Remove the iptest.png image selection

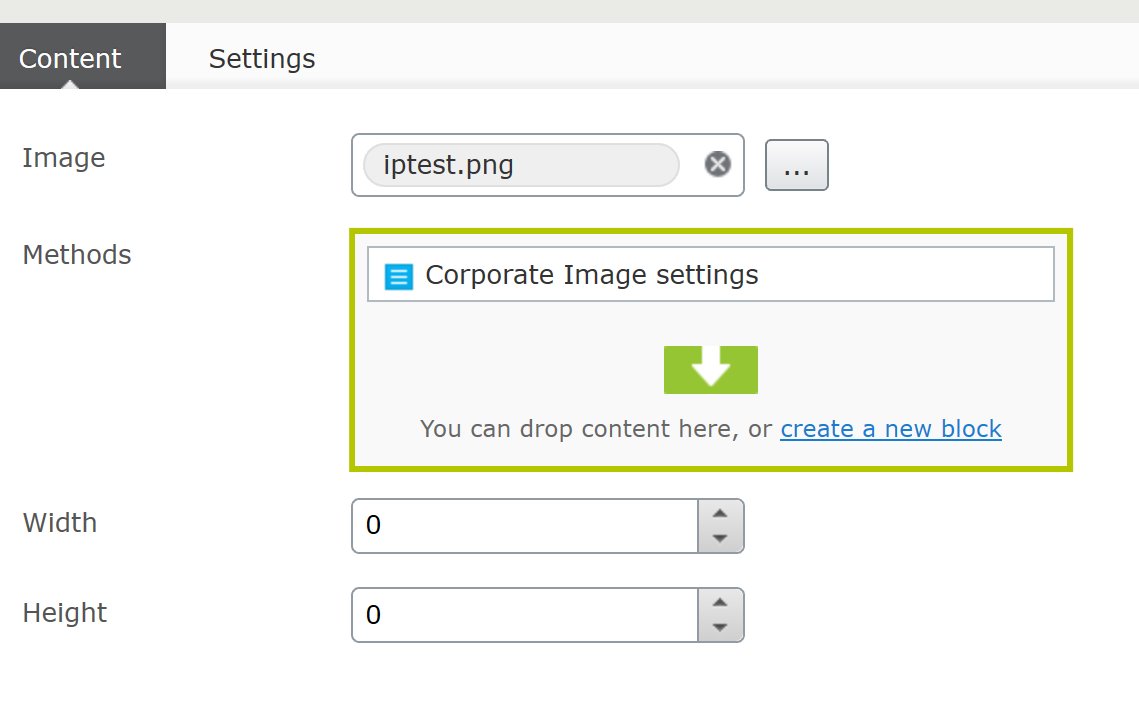coord(717,164)
